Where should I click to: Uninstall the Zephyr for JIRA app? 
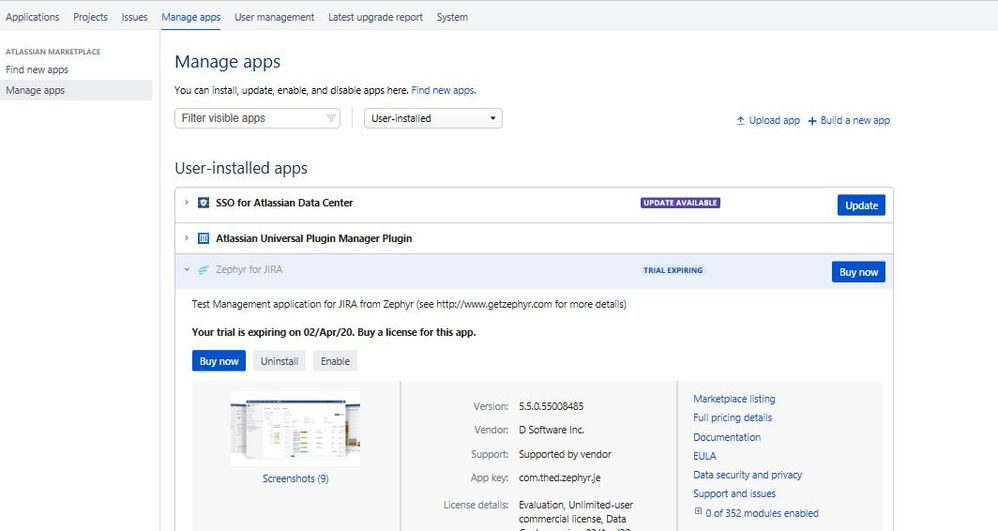click(279, 361)
